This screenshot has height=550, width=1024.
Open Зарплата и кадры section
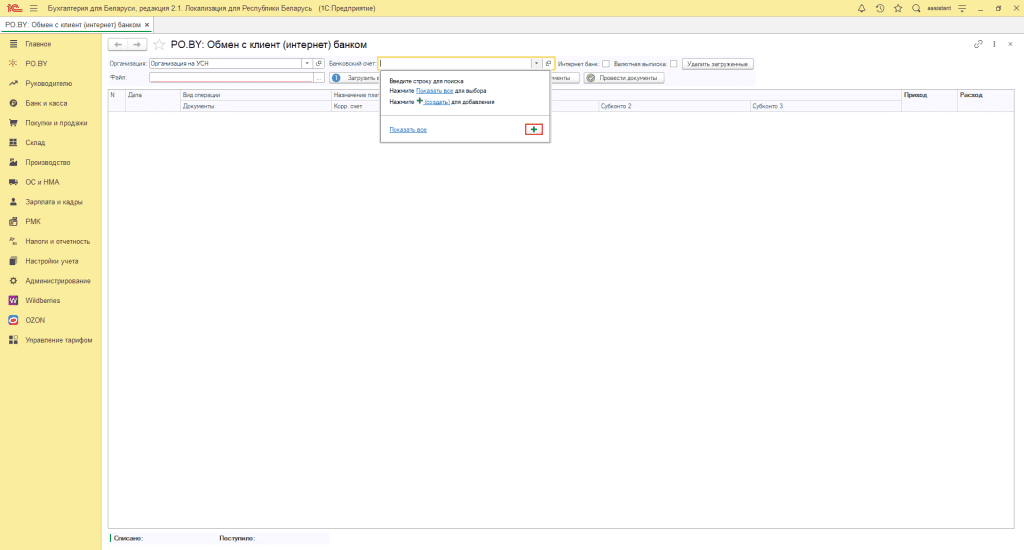[54, 201]
